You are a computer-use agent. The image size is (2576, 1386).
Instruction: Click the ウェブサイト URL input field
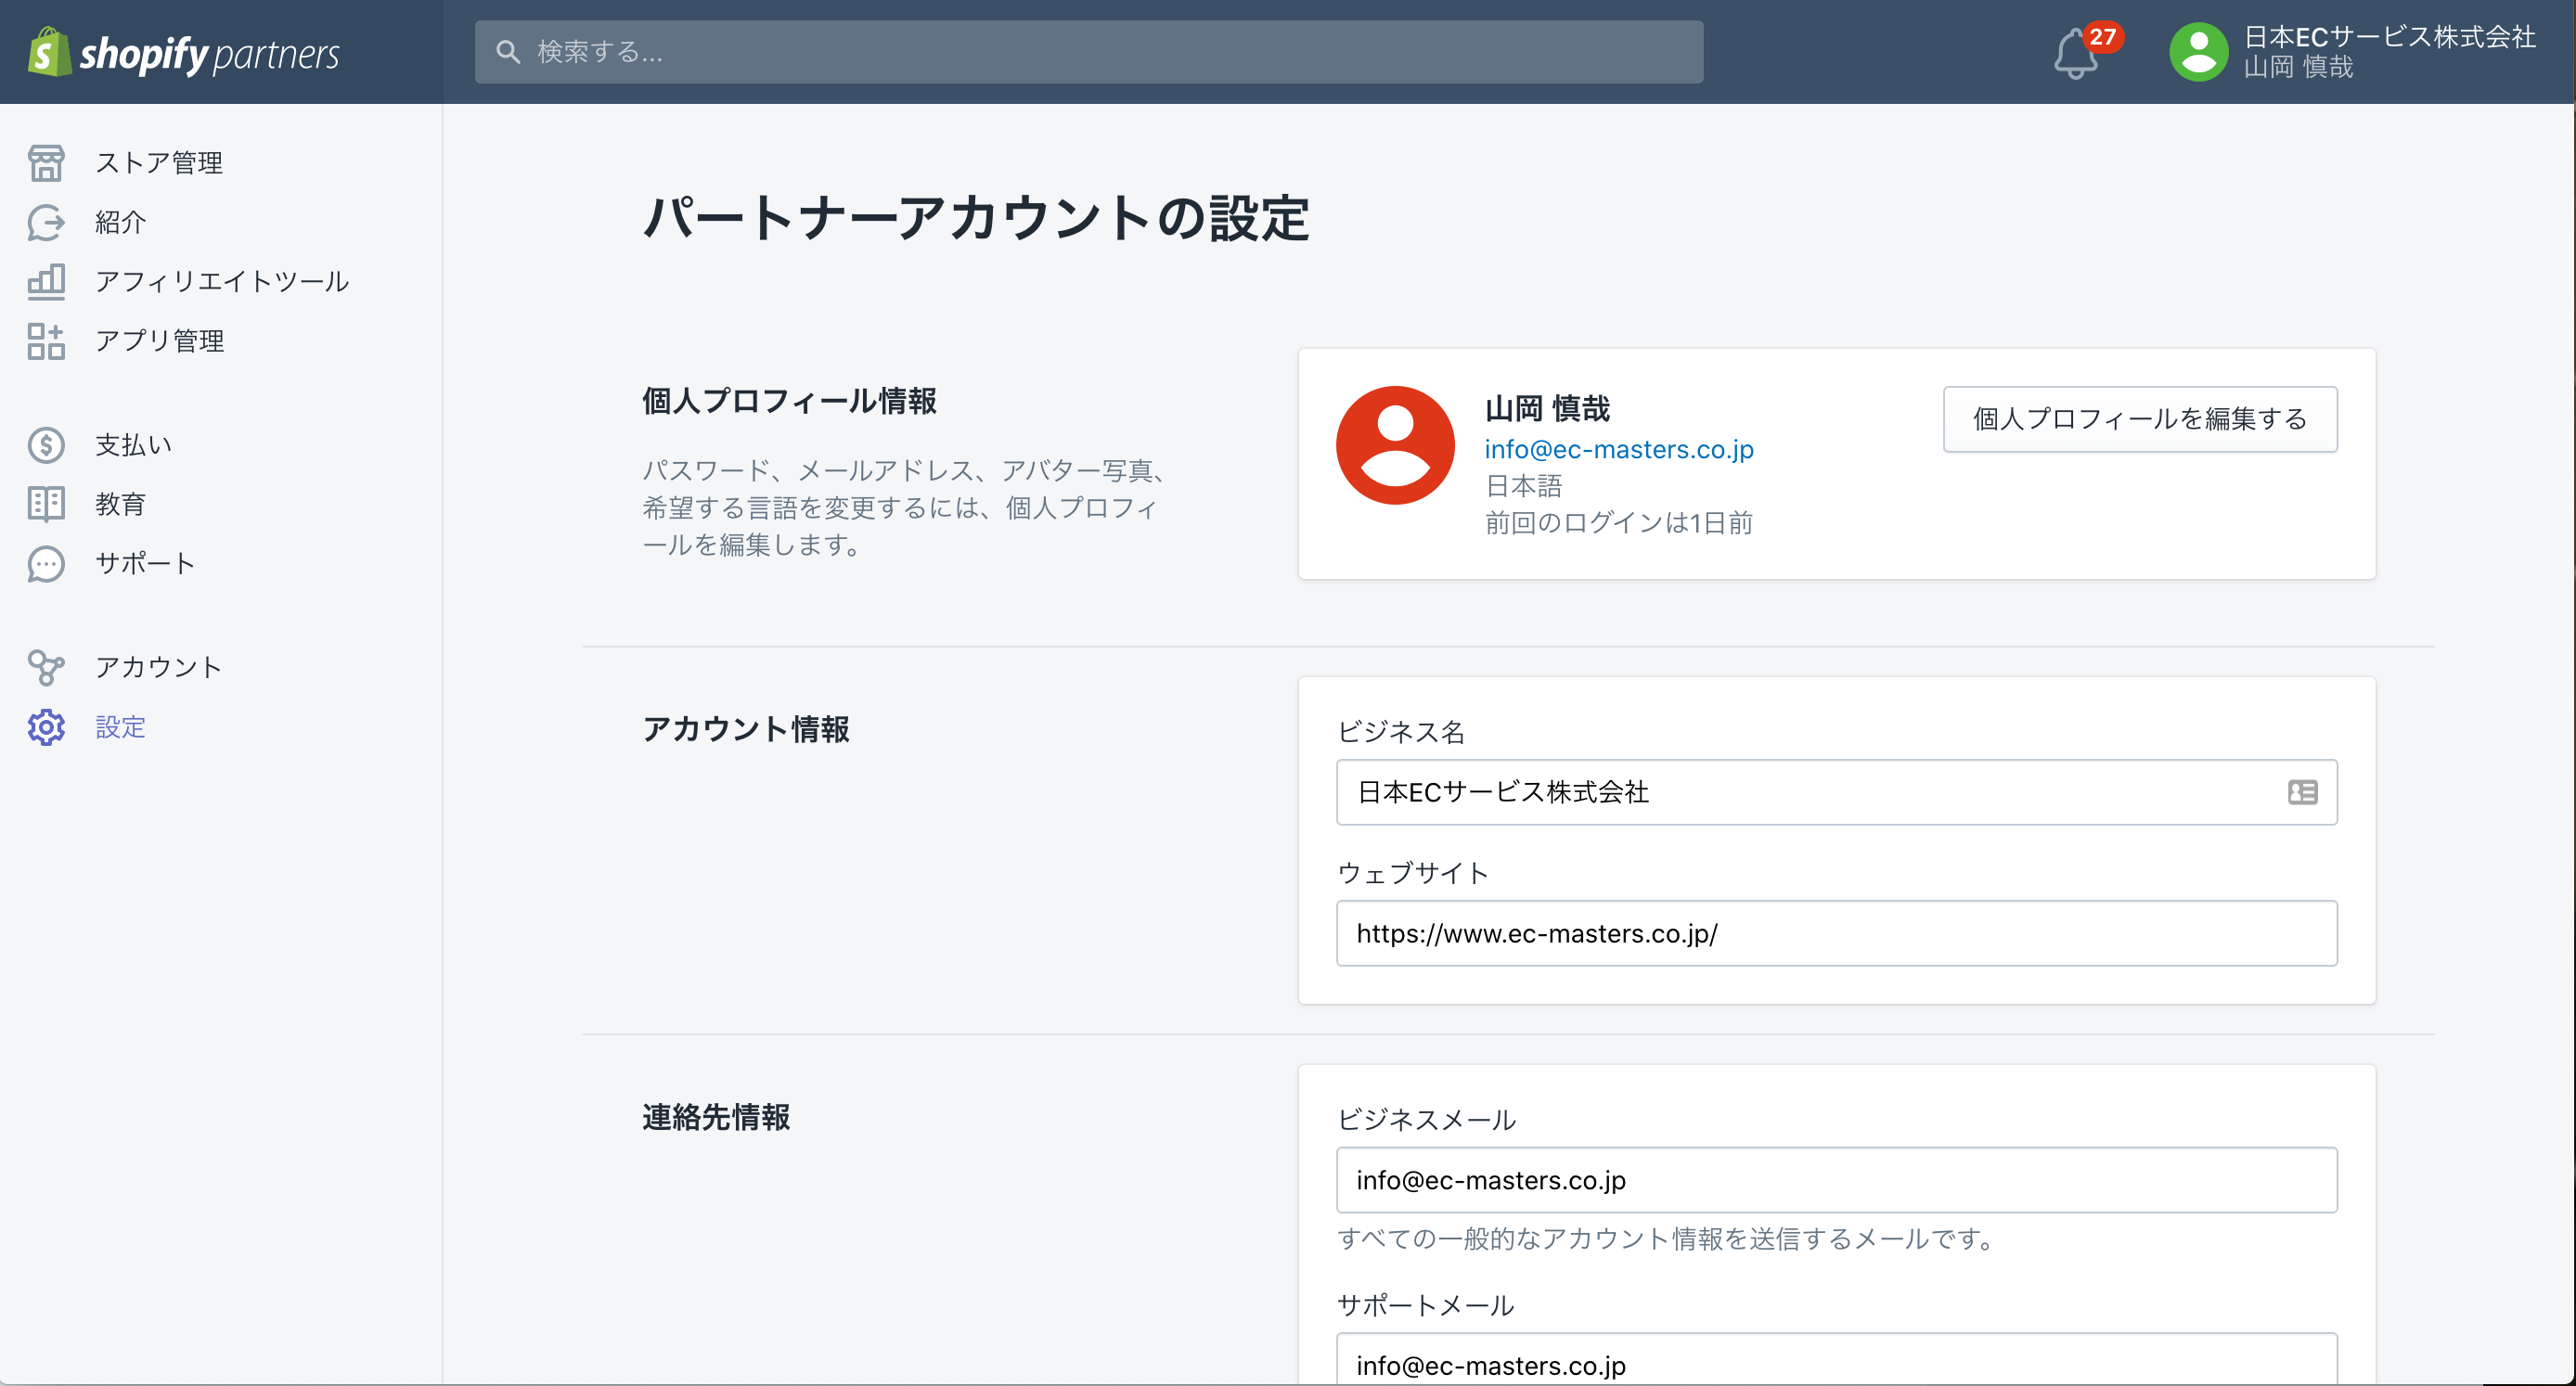pos(1836,933)
